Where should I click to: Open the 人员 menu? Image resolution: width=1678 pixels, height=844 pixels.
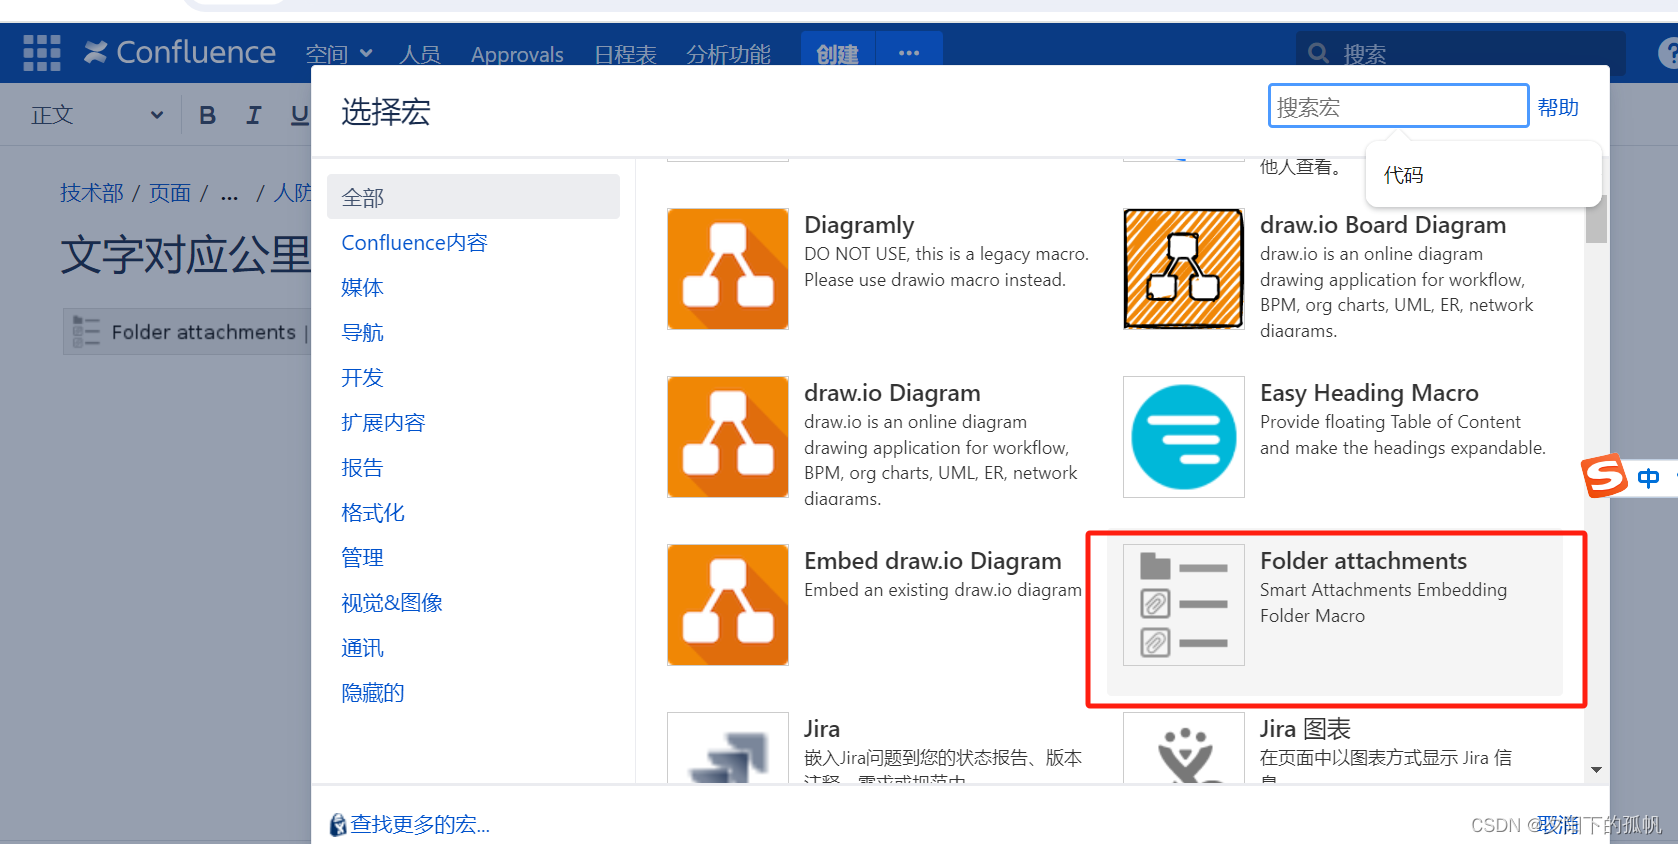420,54
